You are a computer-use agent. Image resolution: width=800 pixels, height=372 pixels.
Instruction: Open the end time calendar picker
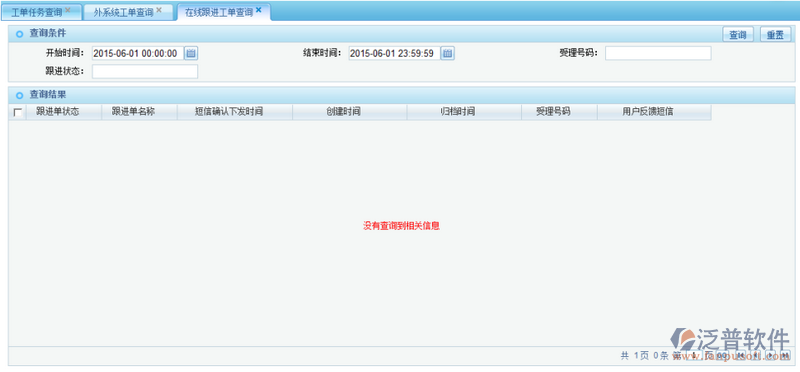click(x=447, y=53)
